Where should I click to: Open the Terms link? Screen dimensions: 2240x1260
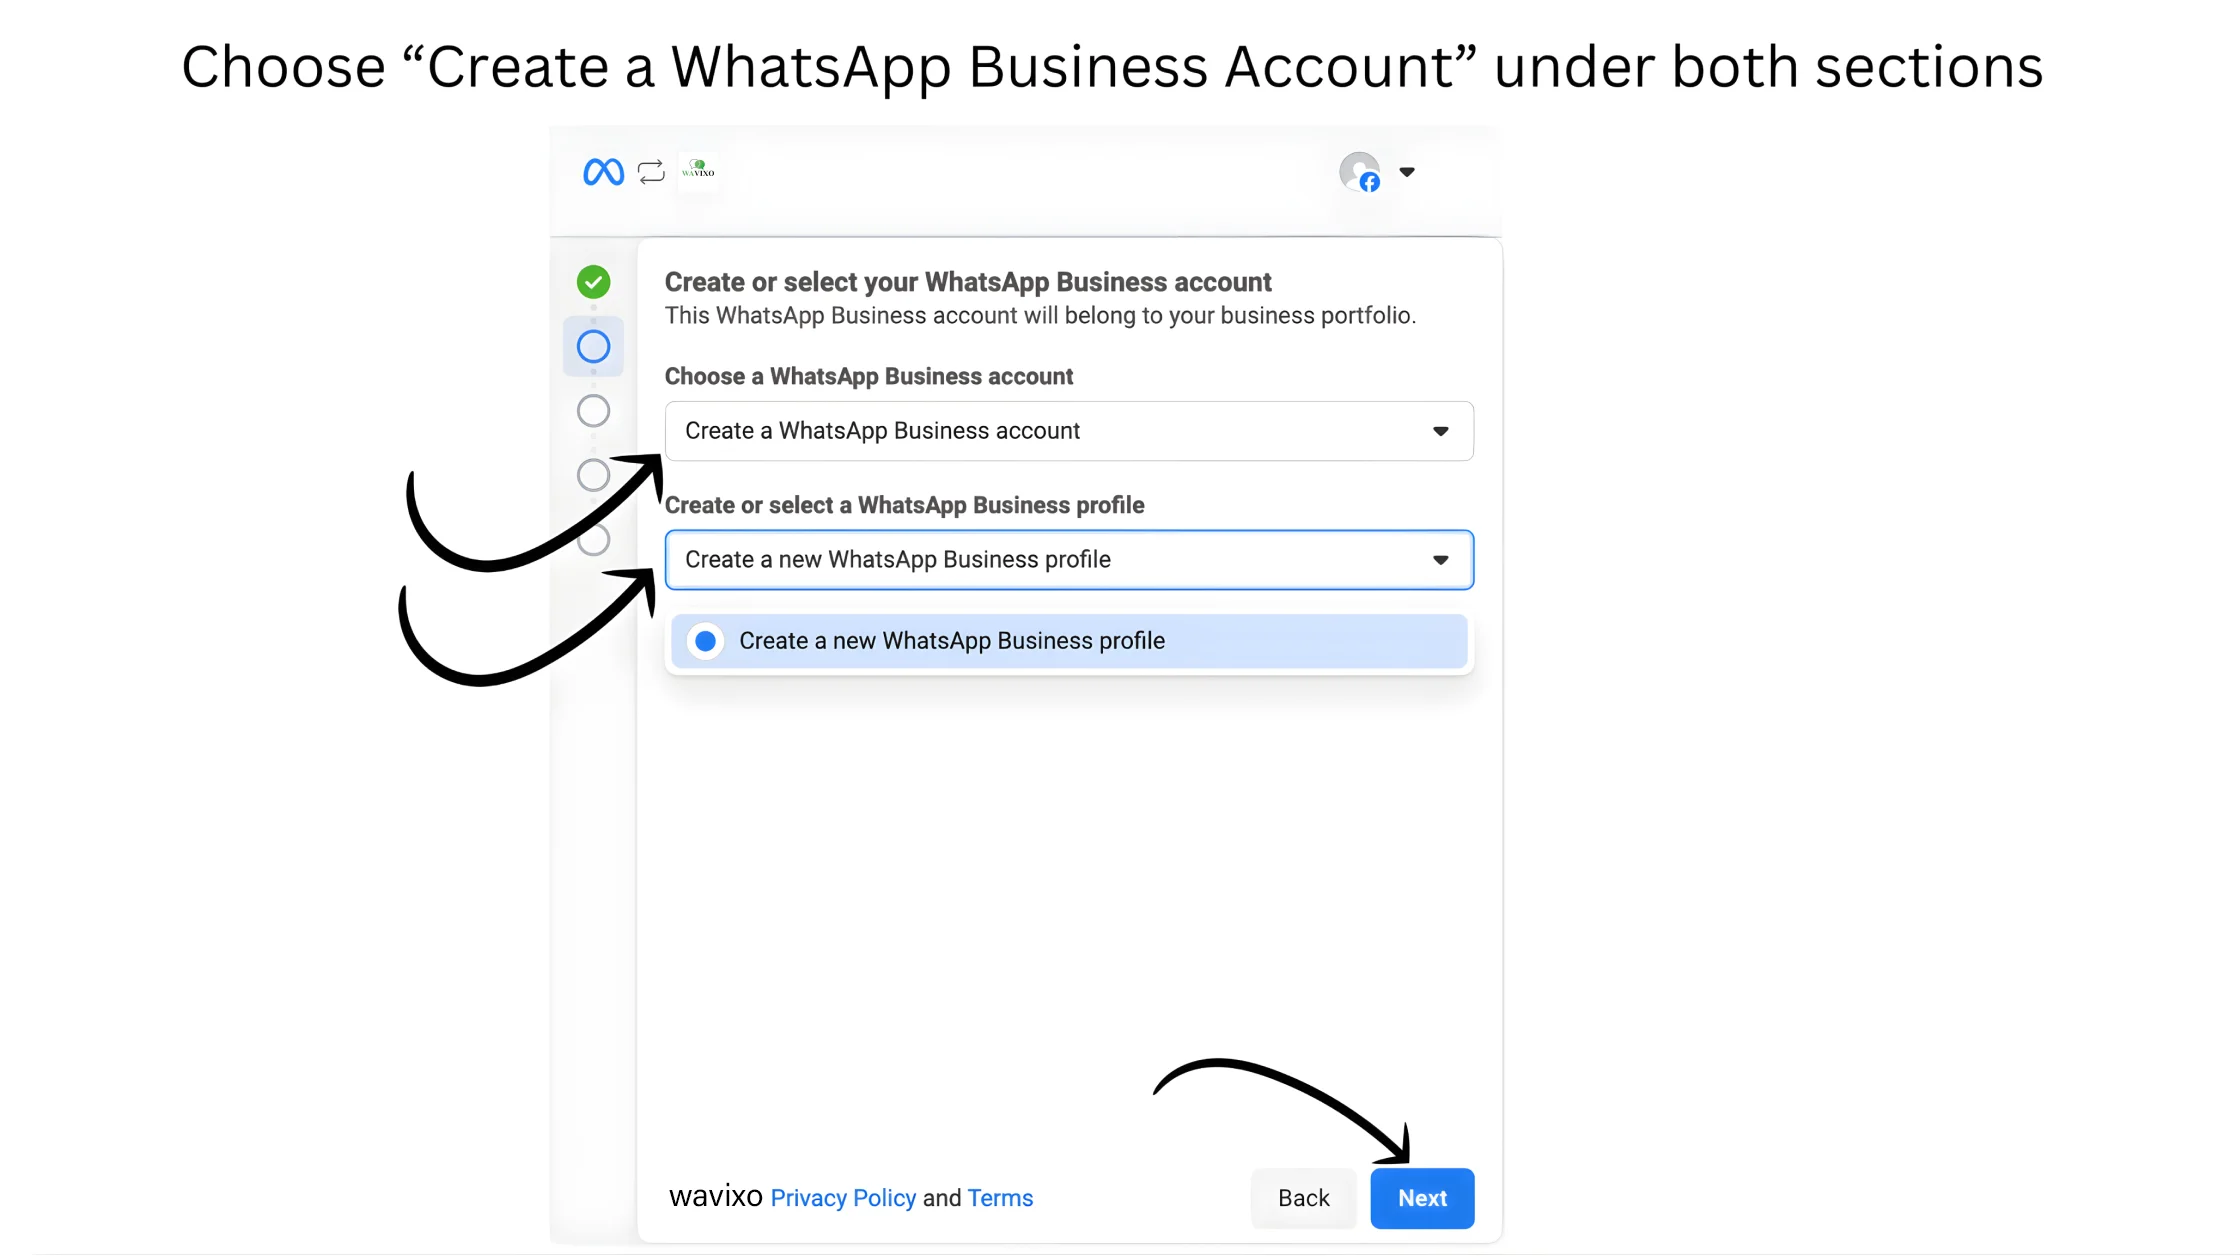pos(1000,1198)
